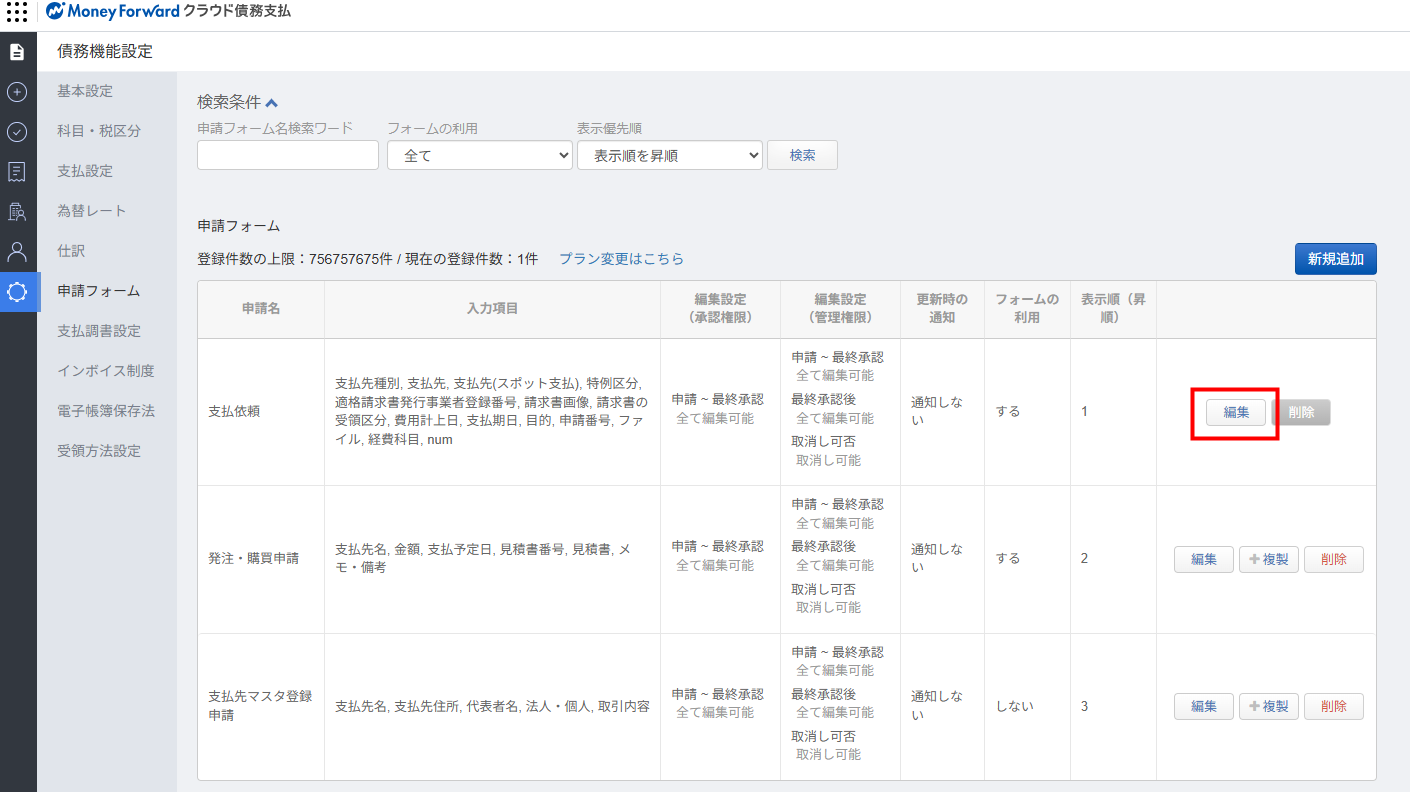1410x792 pixels.
Task: Click the plus-circle icon in left rail
Action: 17,92
